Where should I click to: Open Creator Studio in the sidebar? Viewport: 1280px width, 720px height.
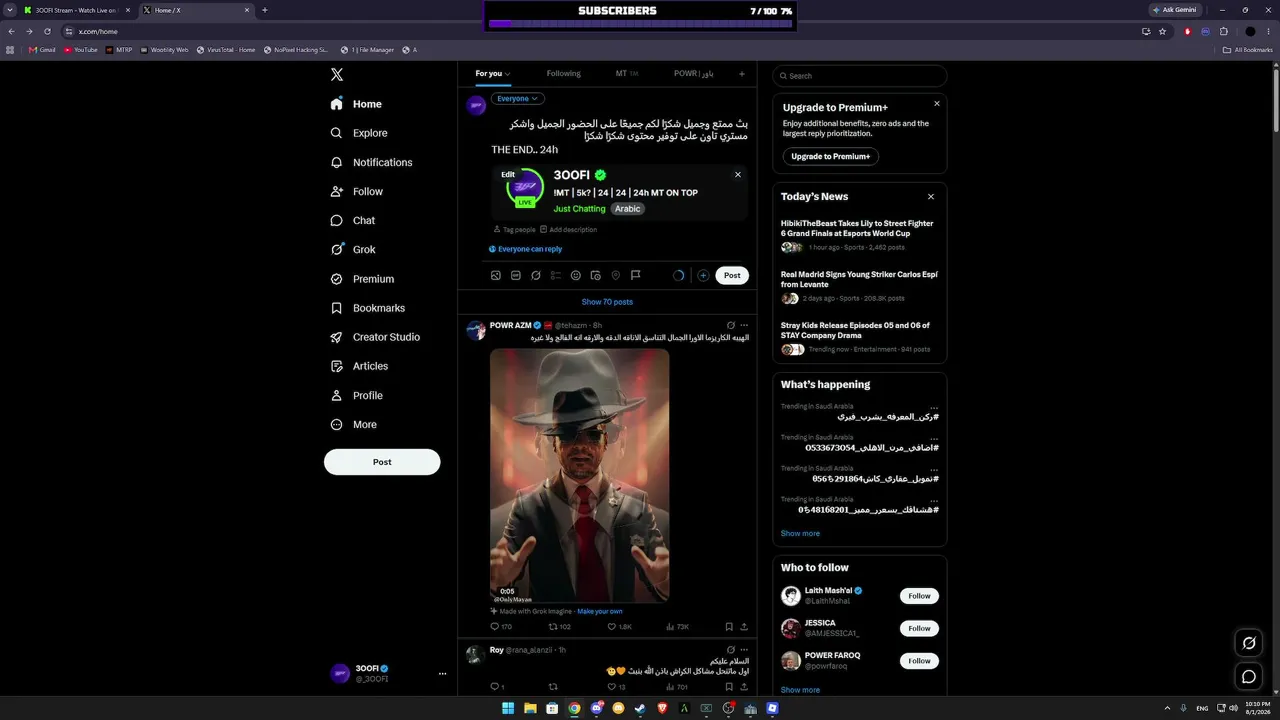[375, 337]
